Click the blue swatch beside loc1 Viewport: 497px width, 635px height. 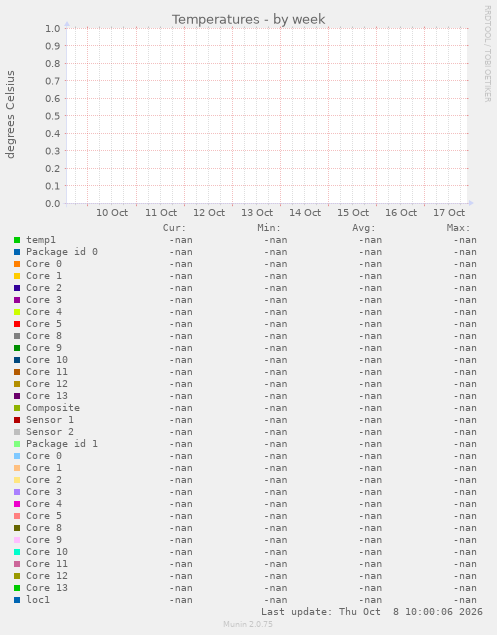click(17, 600)
